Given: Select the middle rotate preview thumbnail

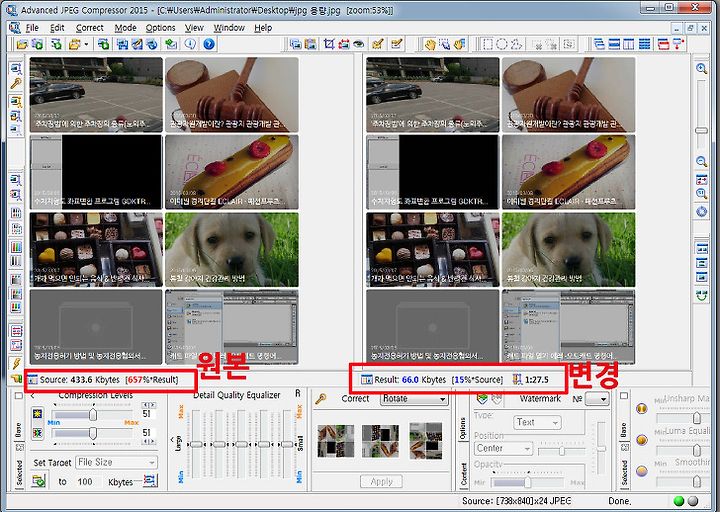Looking at the screenshot, I should pyautogui.click(x=380, y=441).
